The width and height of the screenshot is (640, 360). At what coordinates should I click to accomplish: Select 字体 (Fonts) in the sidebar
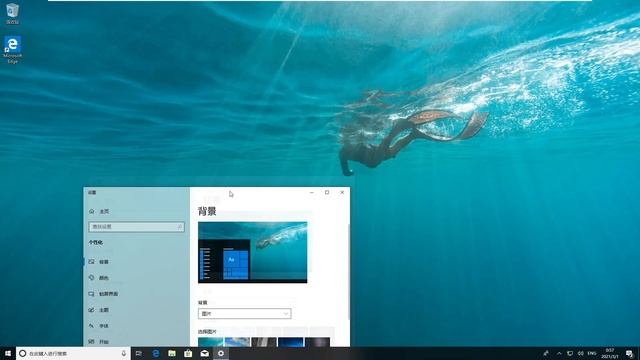pyautogui.click(x=136, y=326)
